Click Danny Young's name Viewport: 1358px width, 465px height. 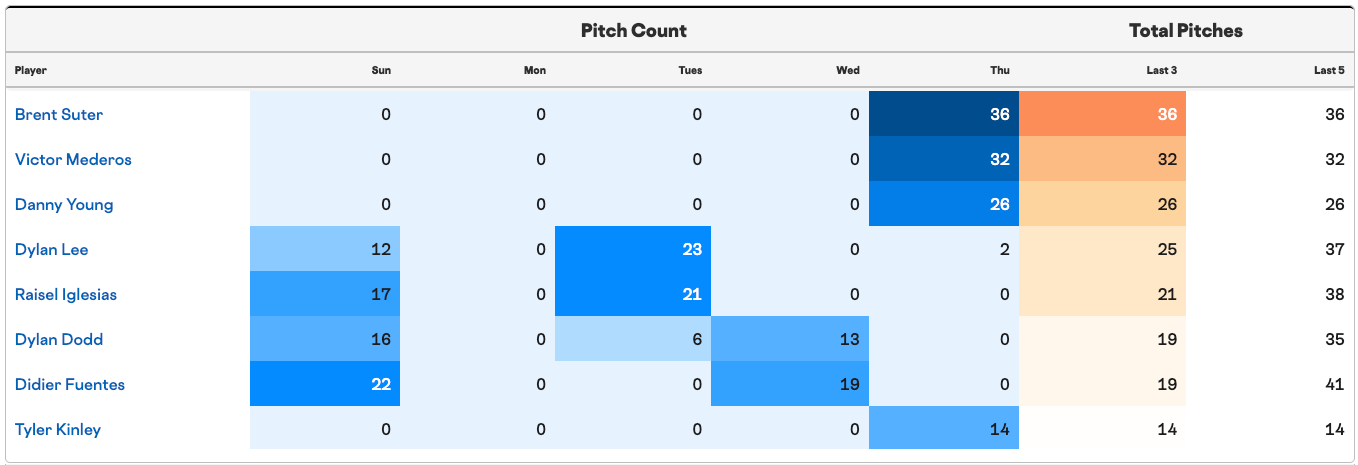pos(64,205)
